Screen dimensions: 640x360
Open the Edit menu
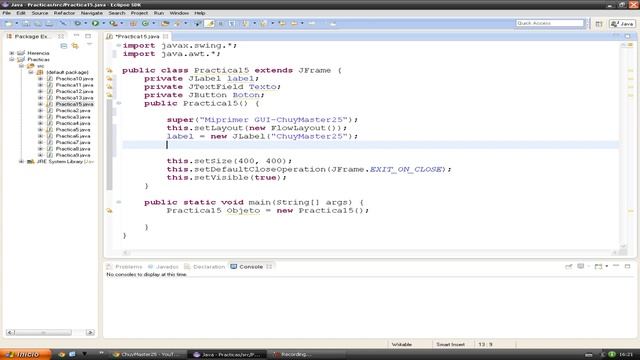coord(21,13)
